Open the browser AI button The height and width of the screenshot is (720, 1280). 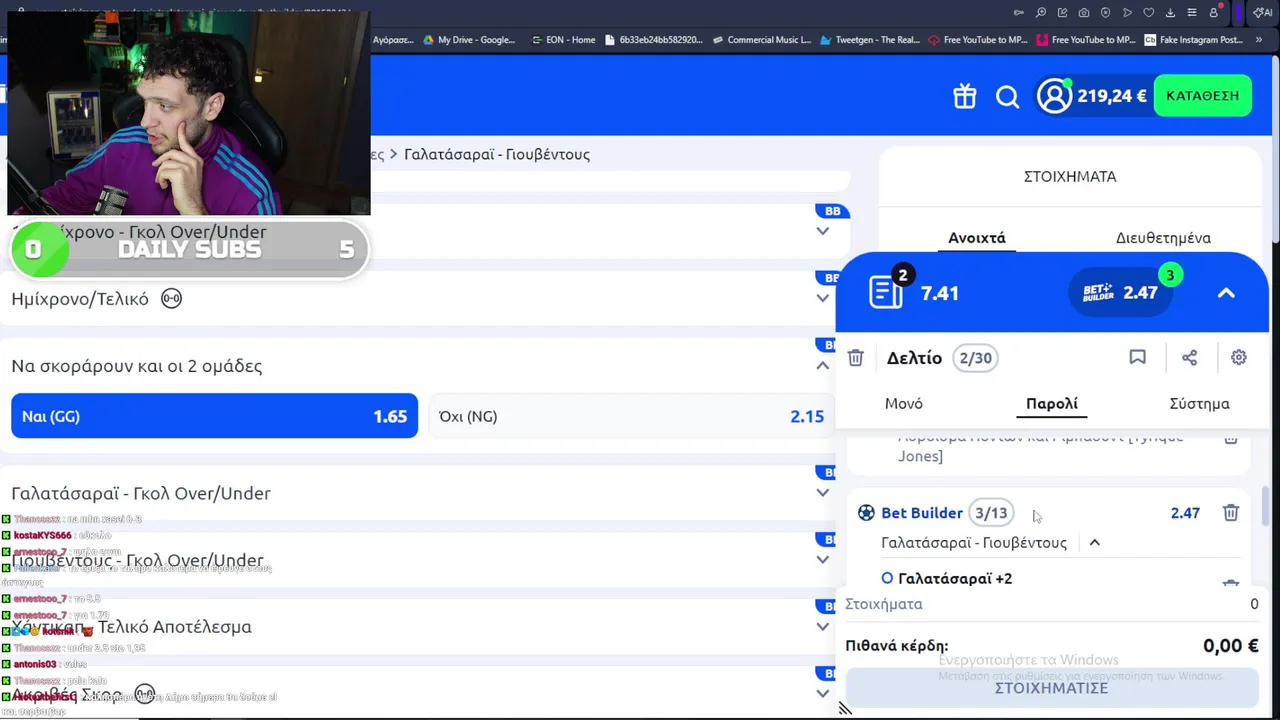click(x=1264, y=13)
